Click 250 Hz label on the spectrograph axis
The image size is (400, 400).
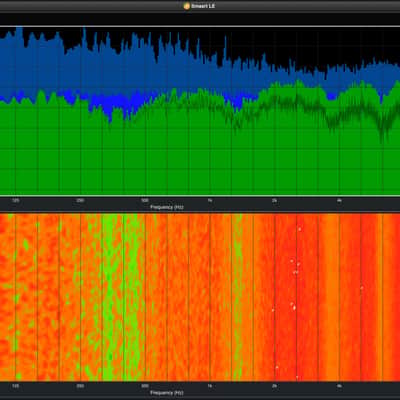click(80, 386)
